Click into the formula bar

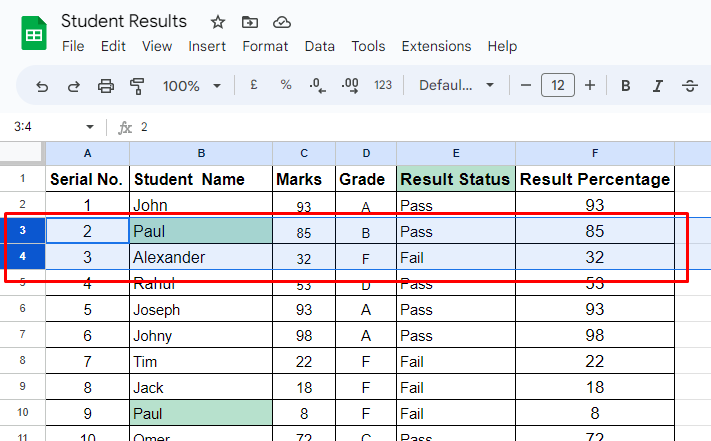(422, 127)
